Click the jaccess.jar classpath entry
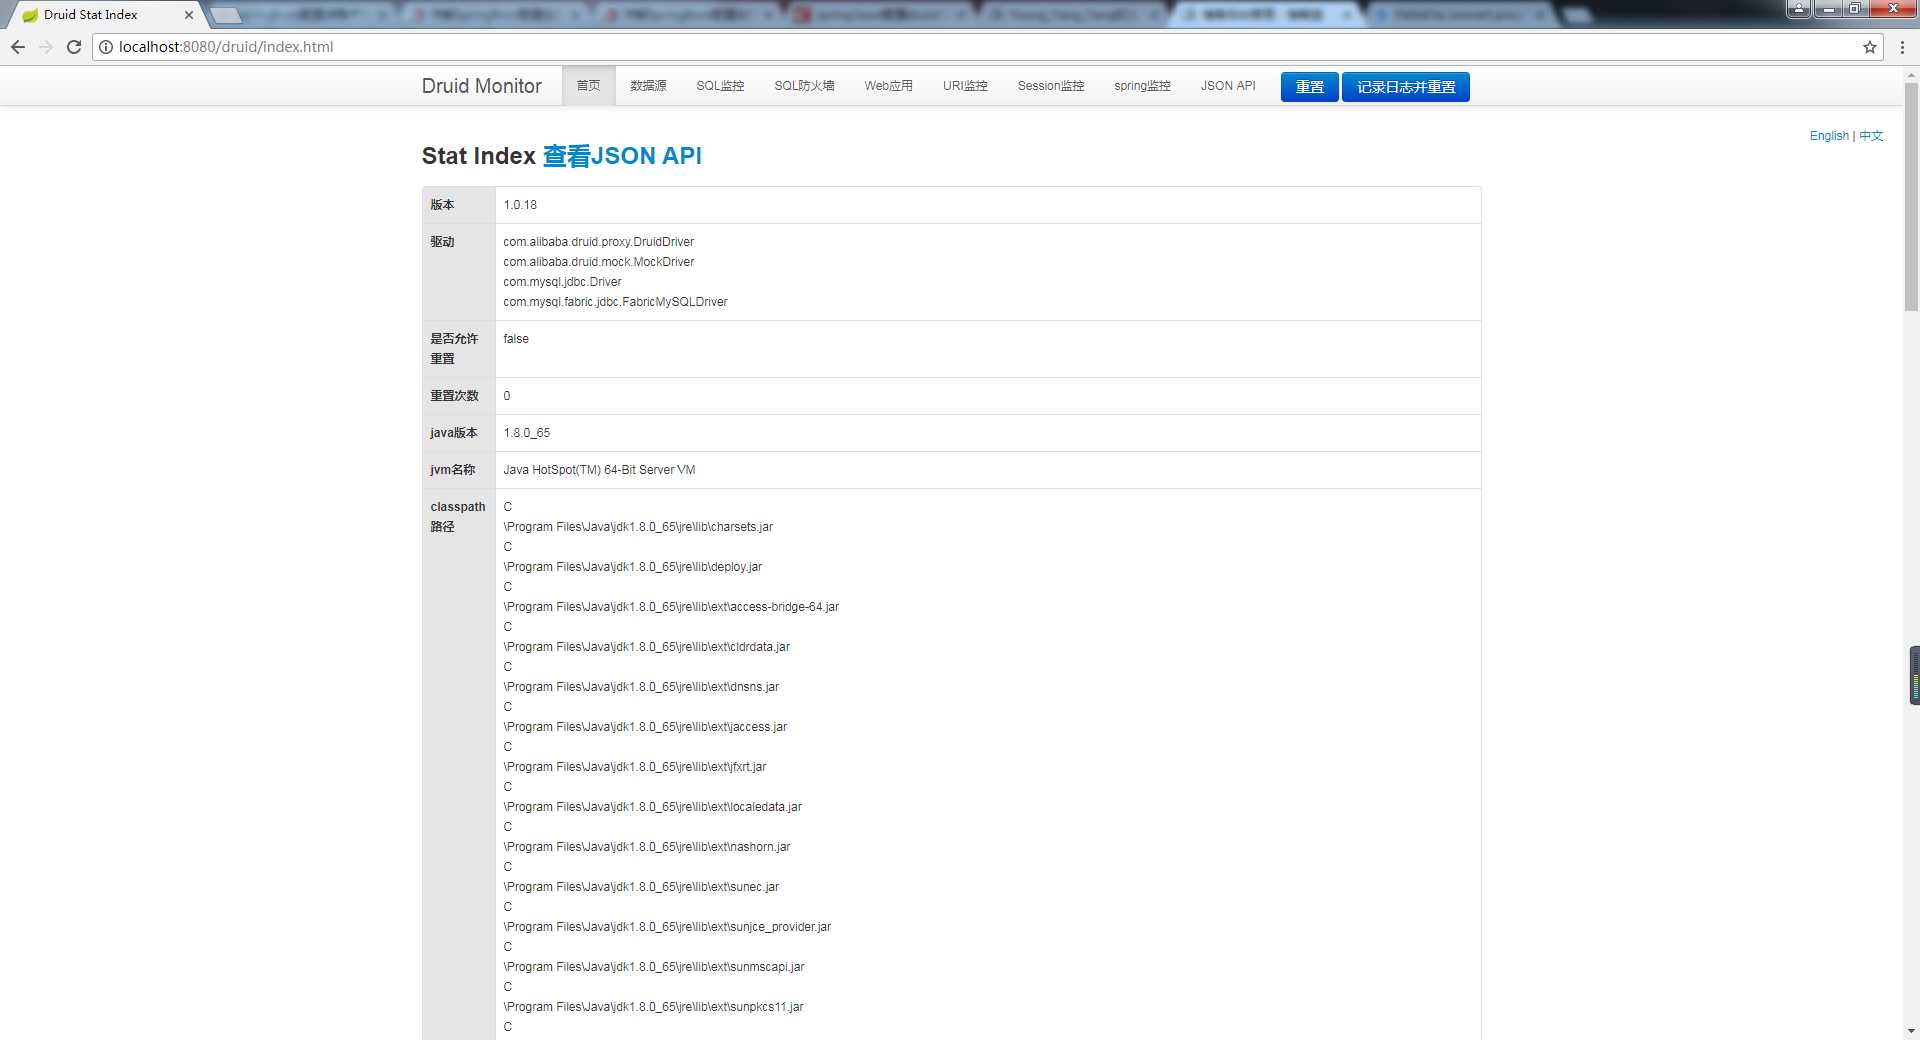 [x=645, y=727]
